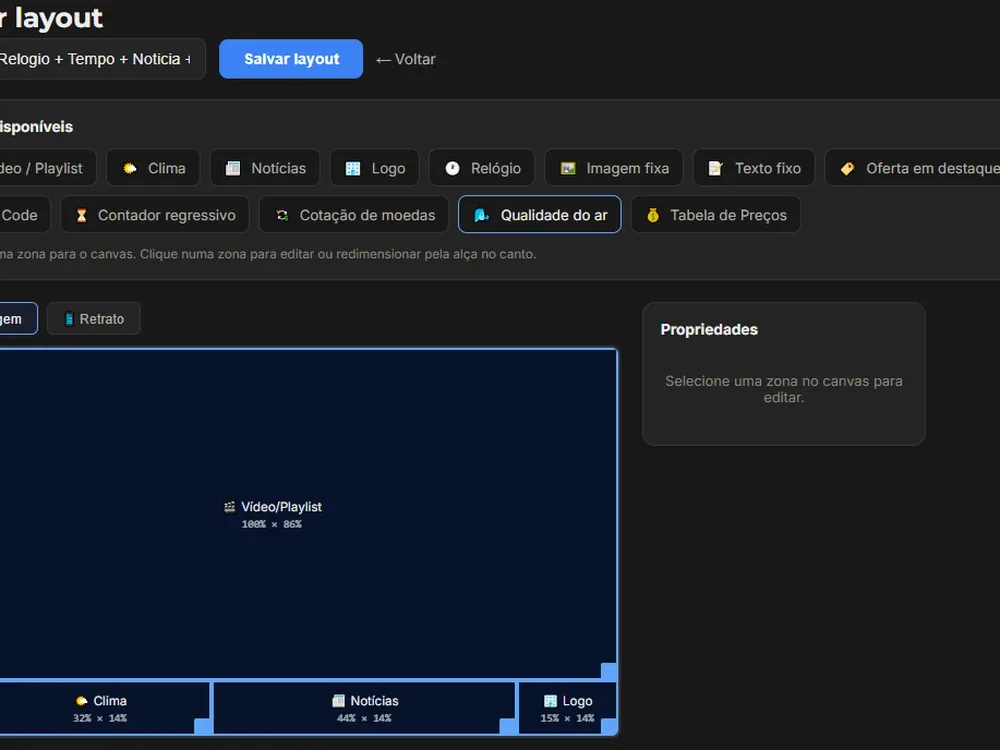1000x750 pixels.
Task: Click the Propriedades panel heading
Action: 709,330
